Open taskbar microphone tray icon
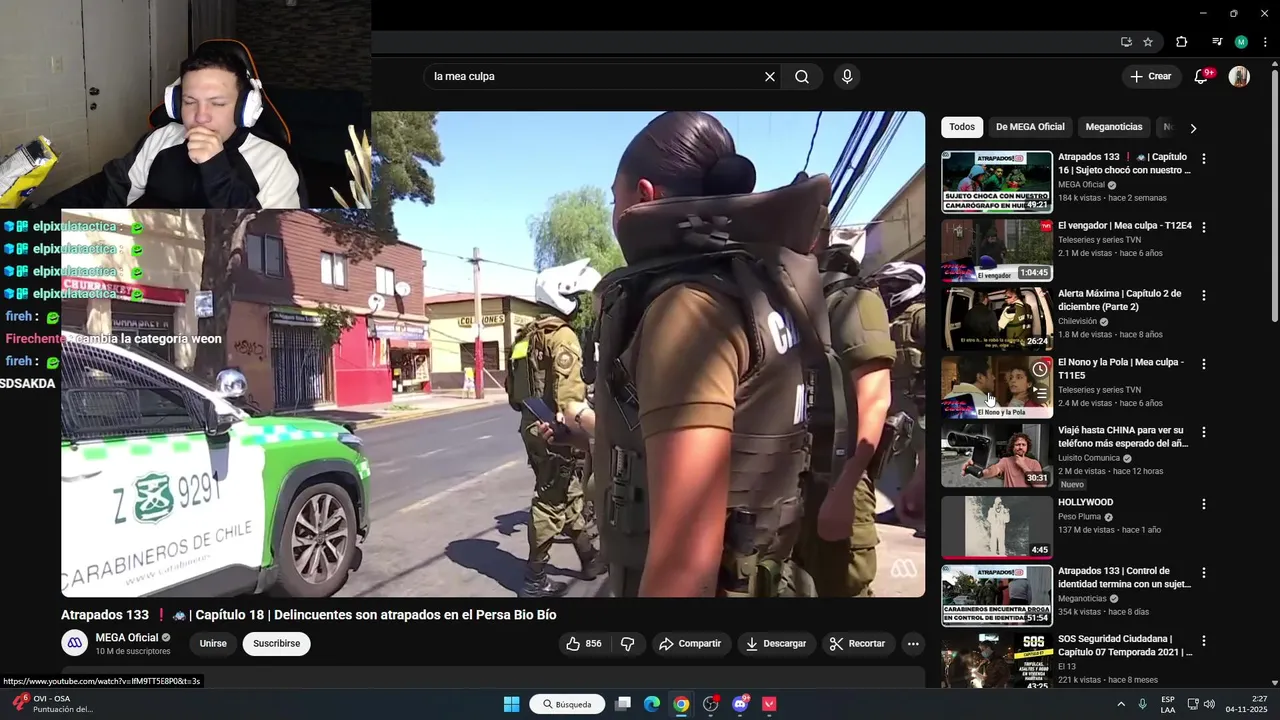1280x720 pixels. [1142, 704]
